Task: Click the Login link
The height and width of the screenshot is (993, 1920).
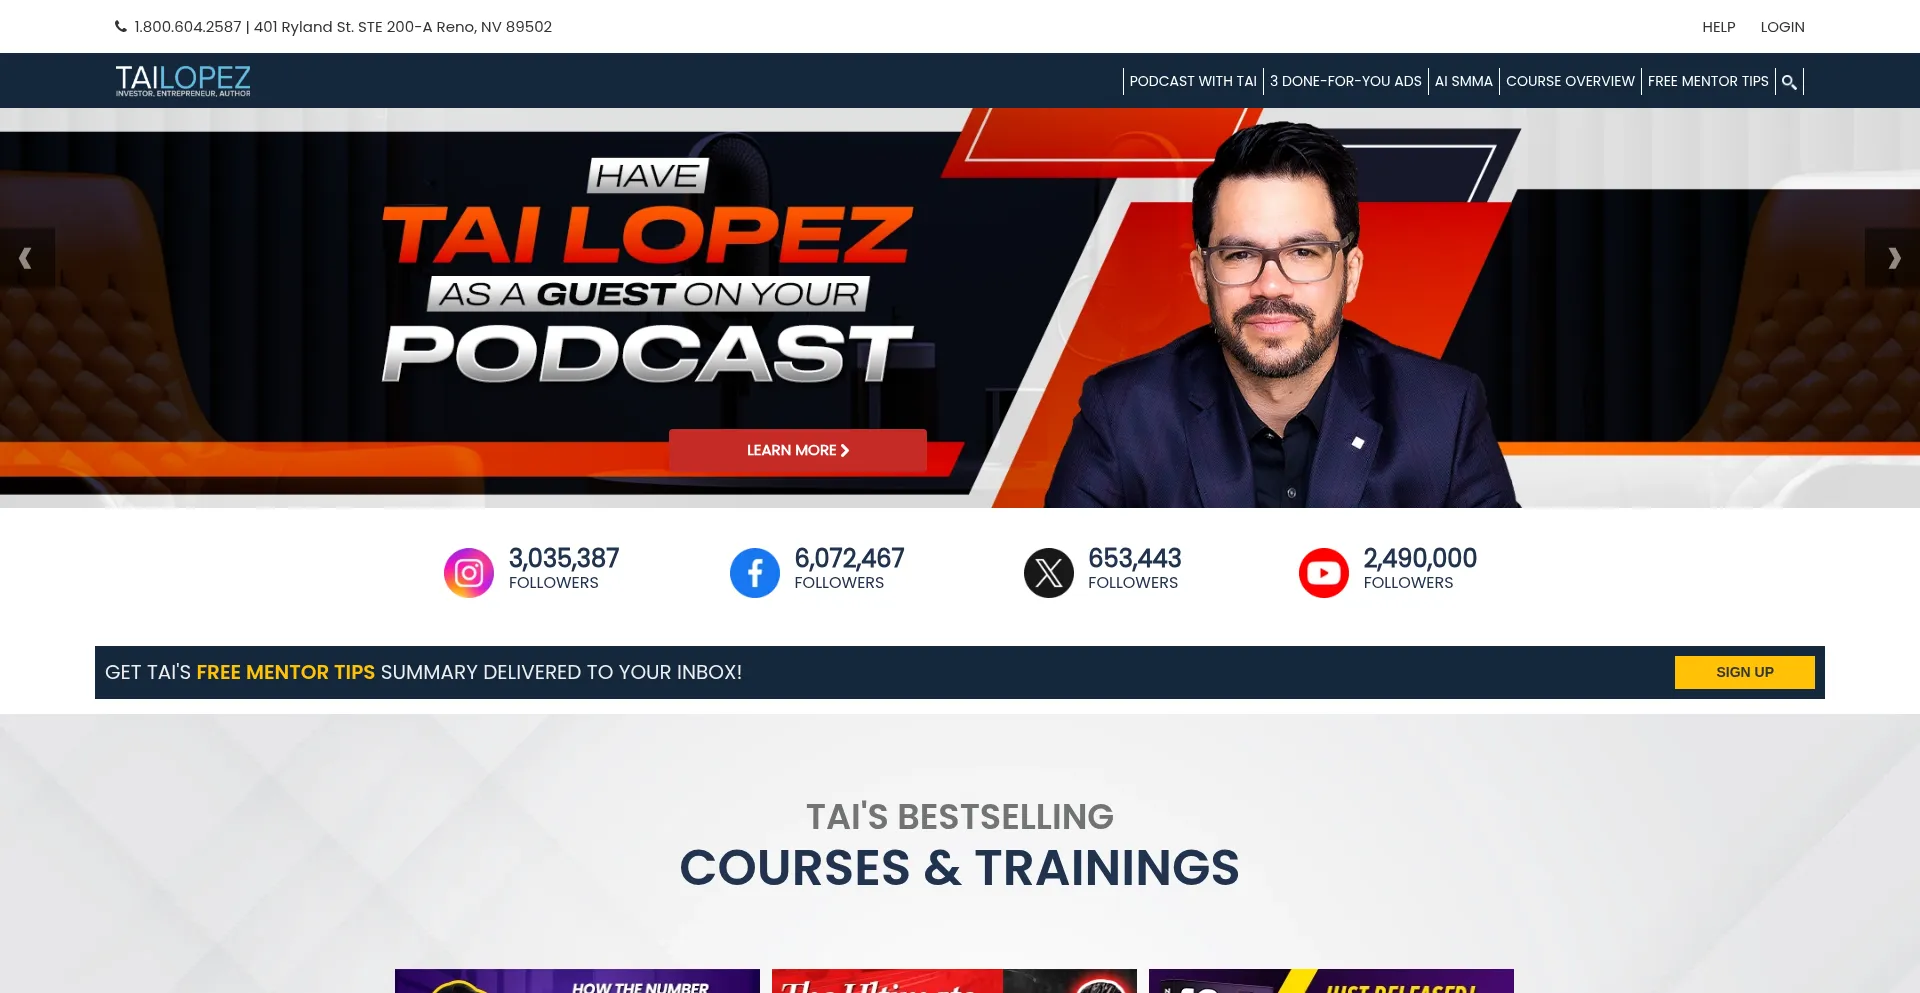Action: point(1782,27)
